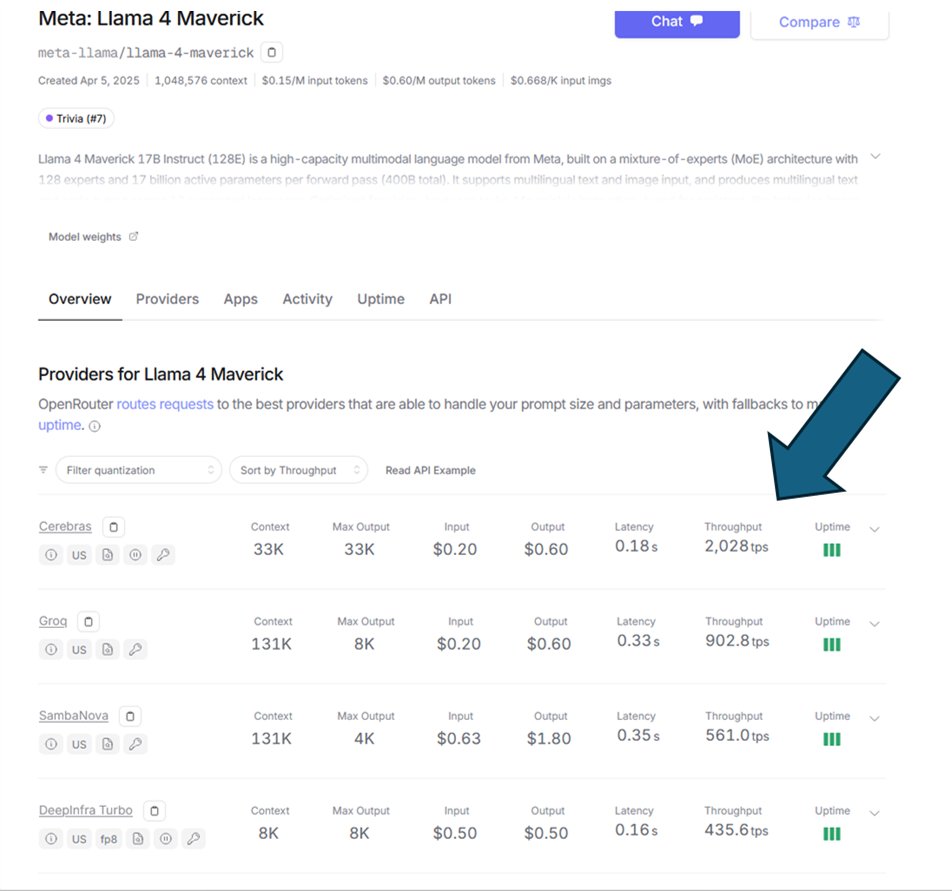Click the US region badge for DeepInfra Turbo
952x891 pixels.
pyautogui.click(x=79, y=839)
